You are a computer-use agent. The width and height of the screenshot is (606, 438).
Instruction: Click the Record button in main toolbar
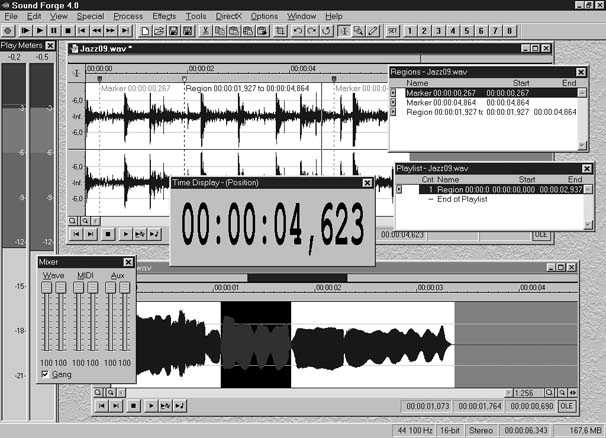coord(8,31)
